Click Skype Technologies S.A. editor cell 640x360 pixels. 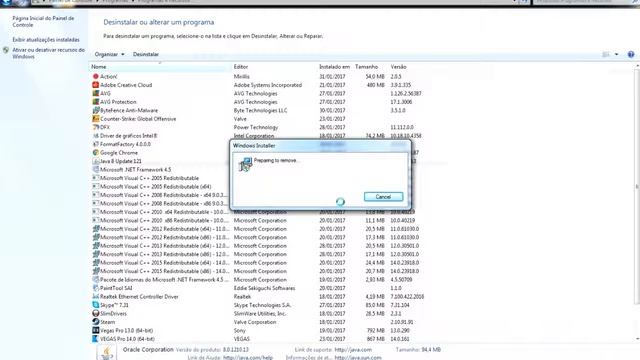[262, 305]
